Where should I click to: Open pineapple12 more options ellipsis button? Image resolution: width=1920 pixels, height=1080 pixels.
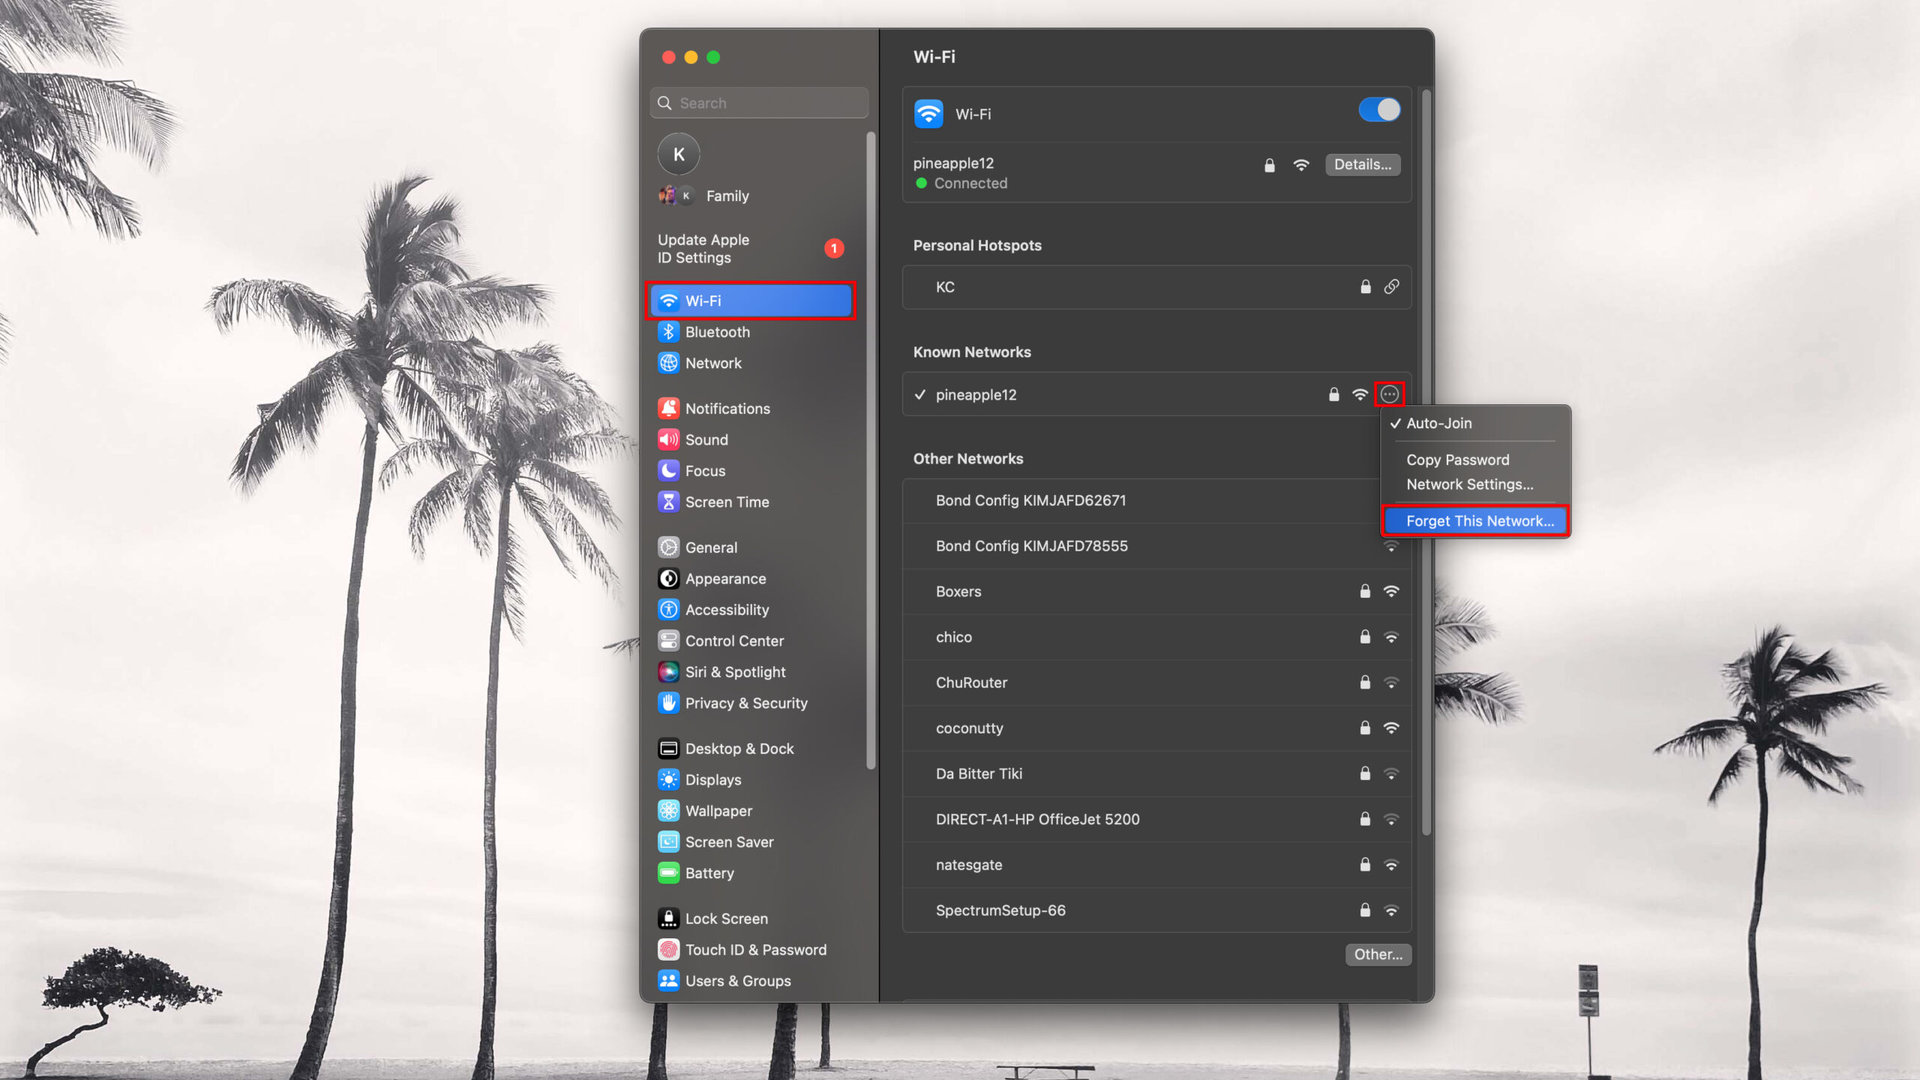1389,395
